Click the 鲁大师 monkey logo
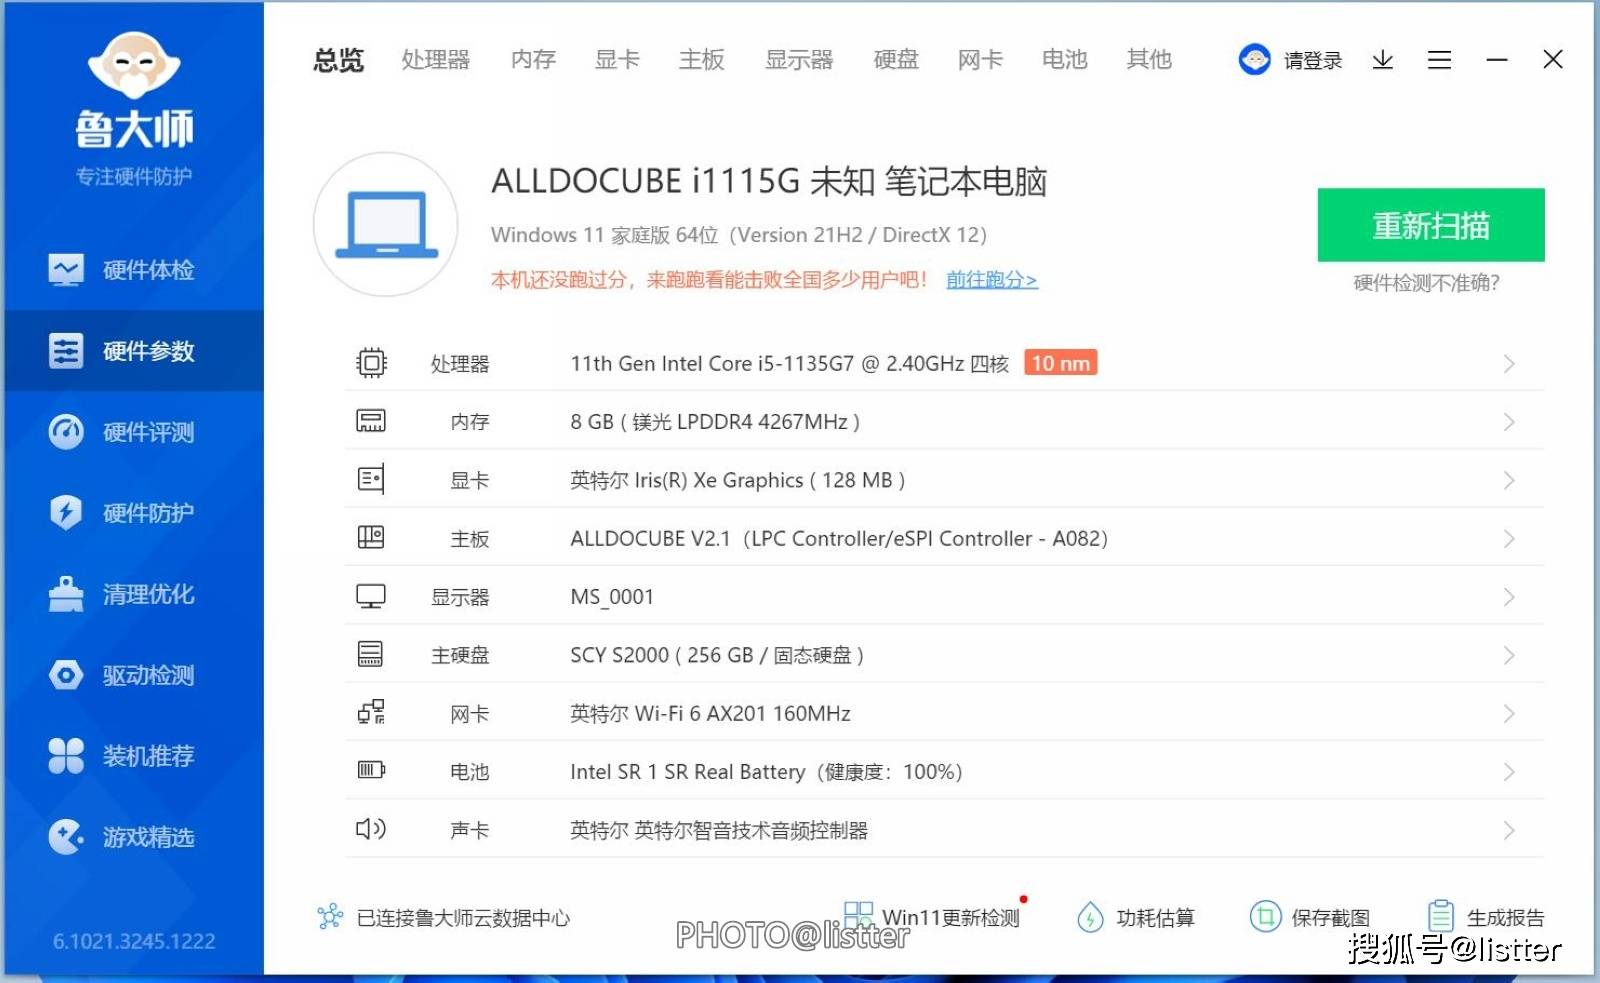The width and height of the screenshot is (1600, 983). click(x=134, y=64)
